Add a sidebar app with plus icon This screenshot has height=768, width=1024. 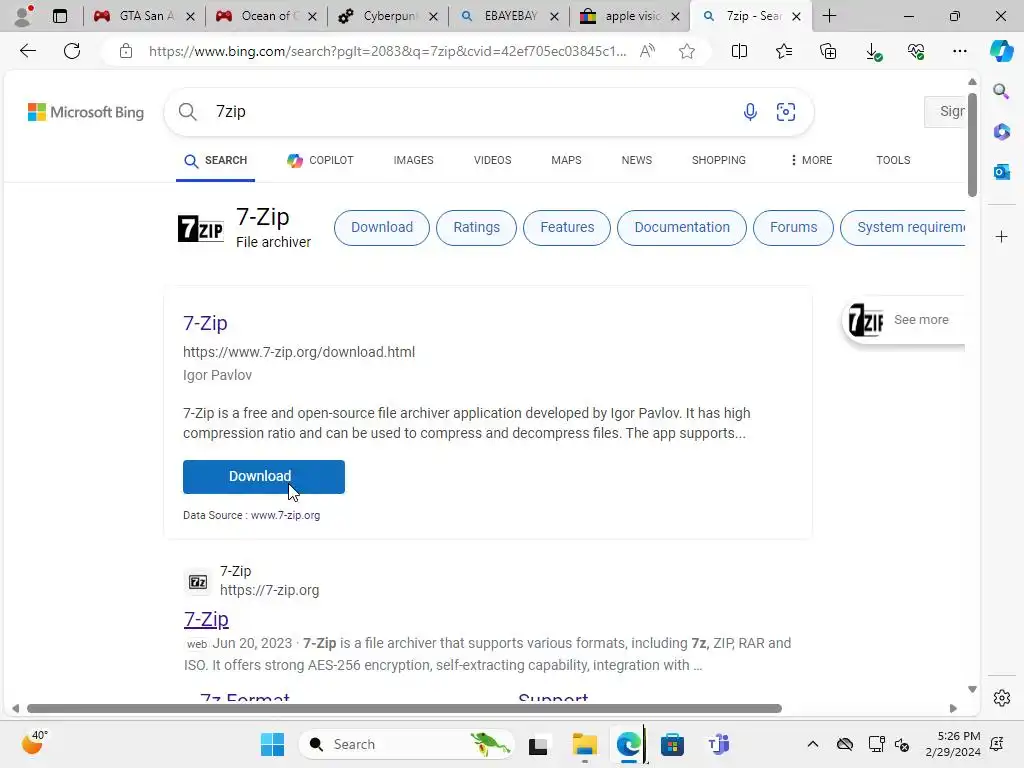click(x=1001, y=236)
